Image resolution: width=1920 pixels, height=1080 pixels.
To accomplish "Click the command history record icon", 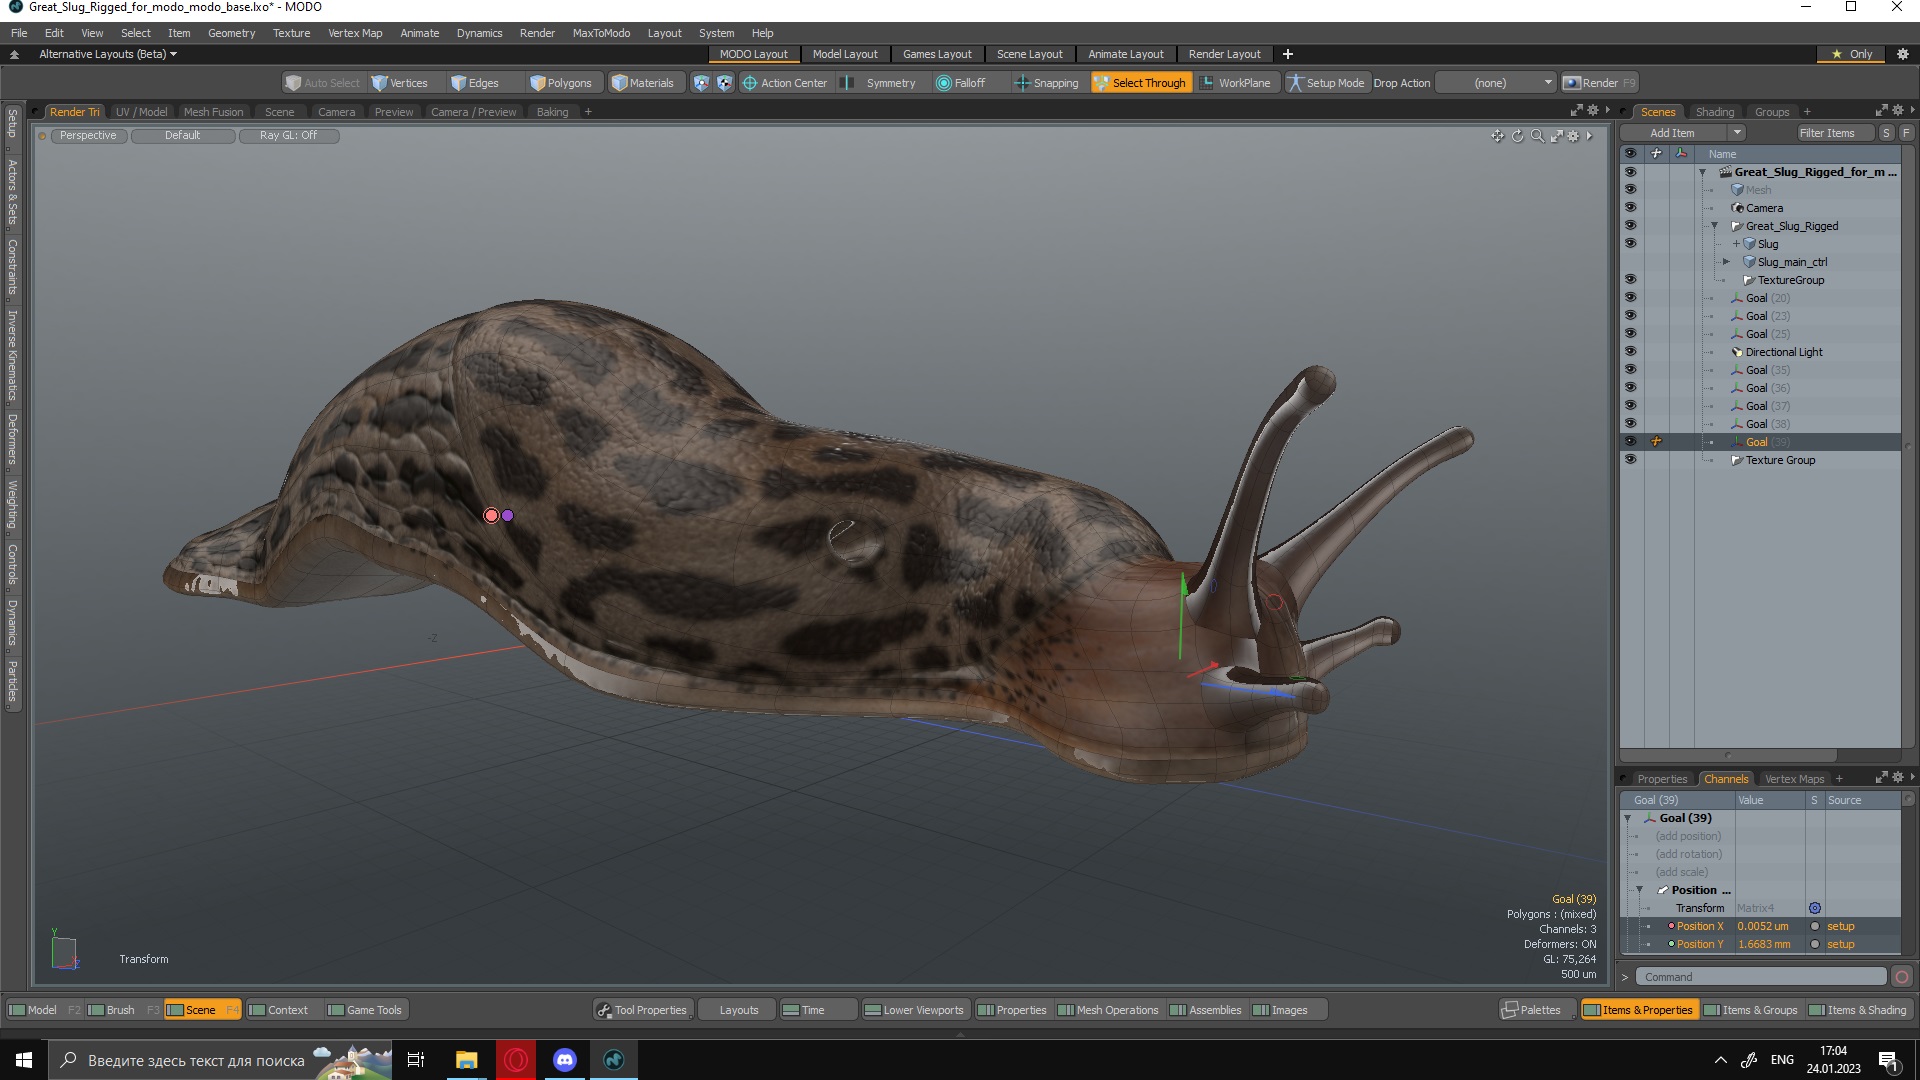I will coord(1902,977).
